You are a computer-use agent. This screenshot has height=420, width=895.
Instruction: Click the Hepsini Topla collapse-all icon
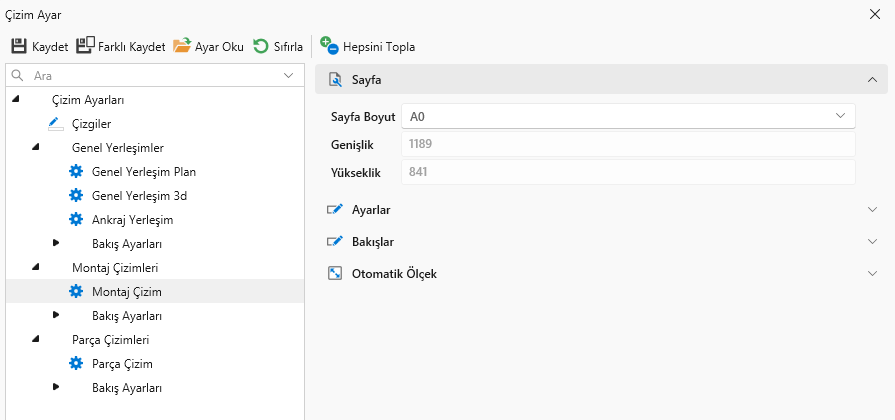[x=329, y=46]
